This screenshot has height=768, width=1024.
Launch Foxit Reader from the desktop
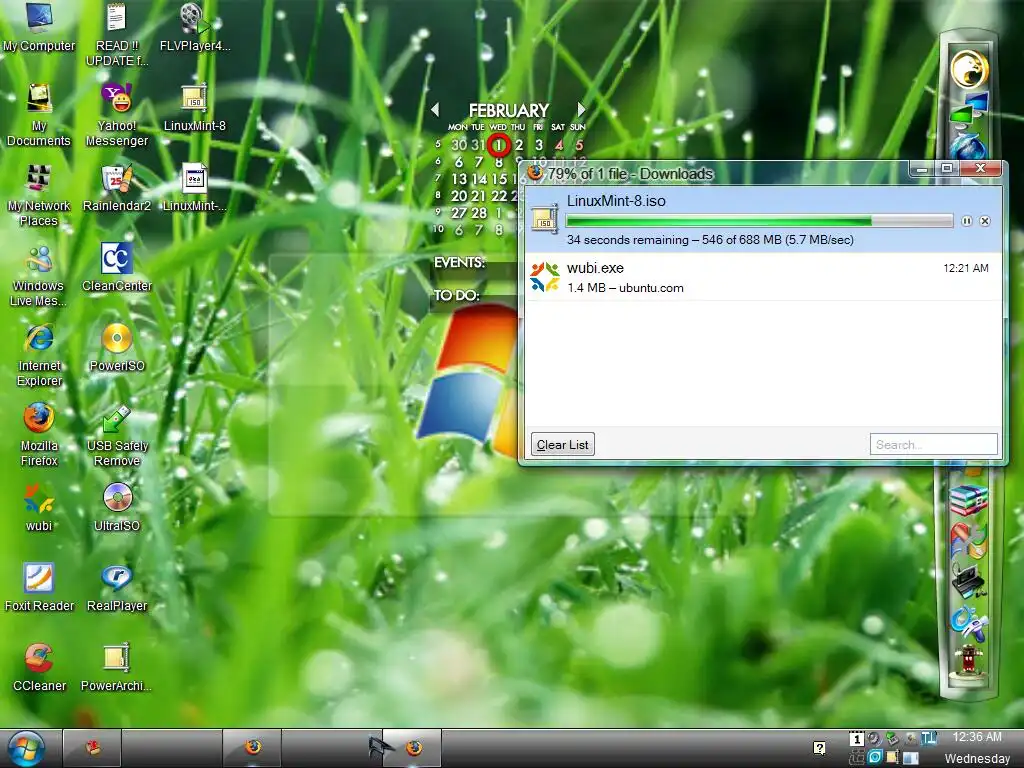(39, 588)
